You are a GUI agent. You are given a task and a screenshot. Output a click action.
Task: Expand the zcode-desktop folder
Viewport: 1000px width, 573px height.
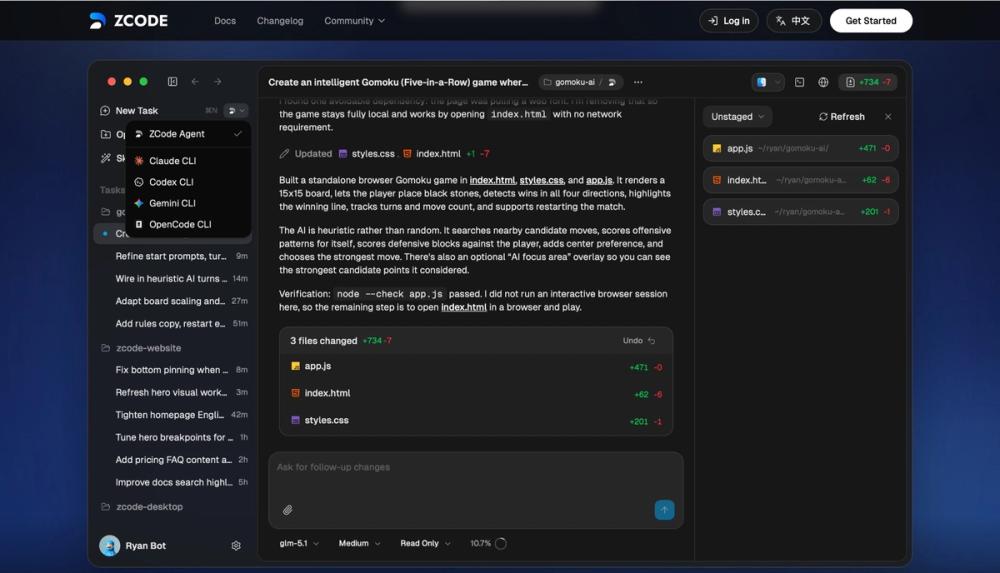(x=142, y=507)
